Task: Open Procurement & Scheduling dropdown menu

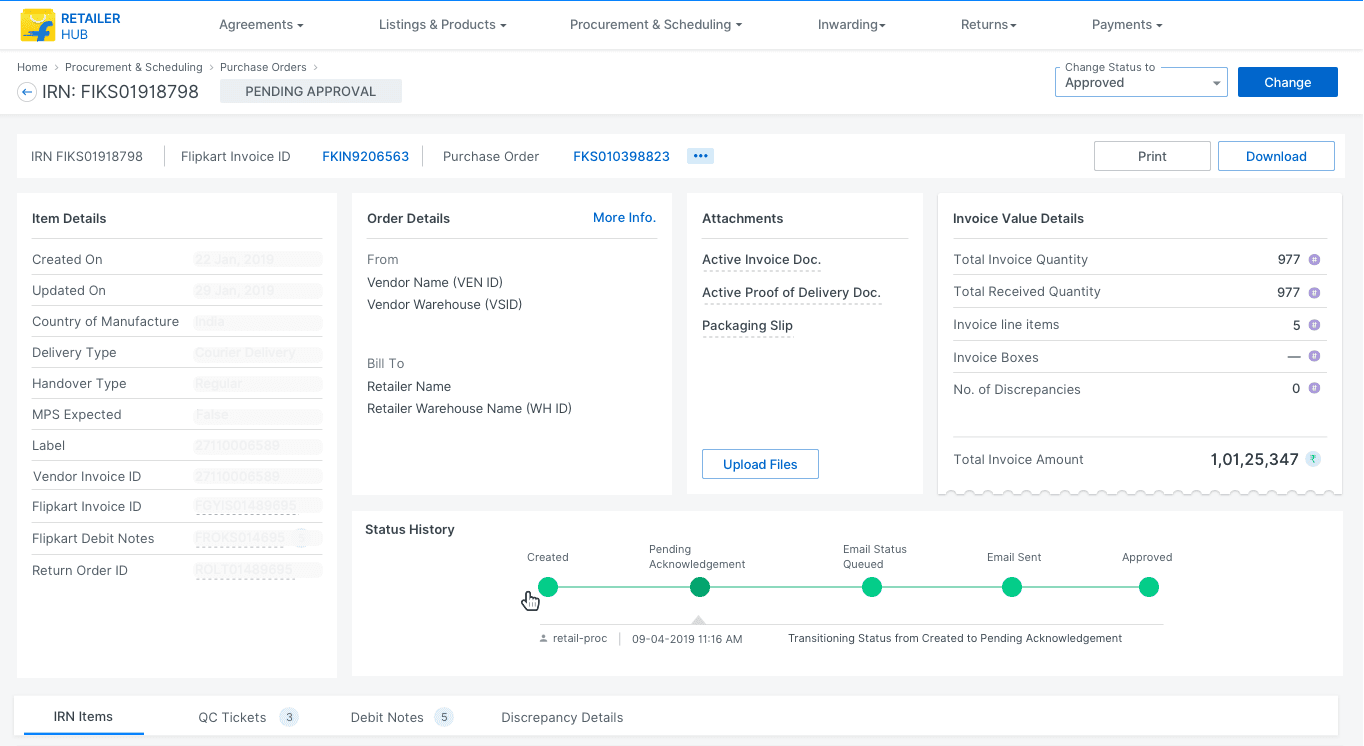Action: pyautogui.click(x=656, y=25)
